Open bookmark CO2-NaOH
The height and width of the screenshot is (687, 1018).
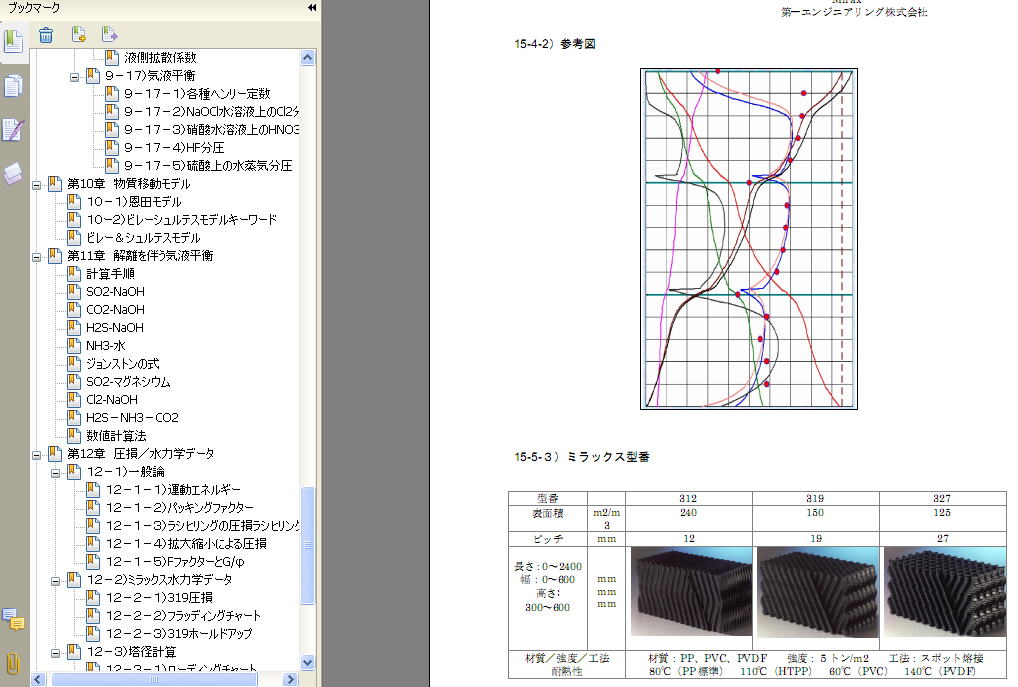click(115, 310)
